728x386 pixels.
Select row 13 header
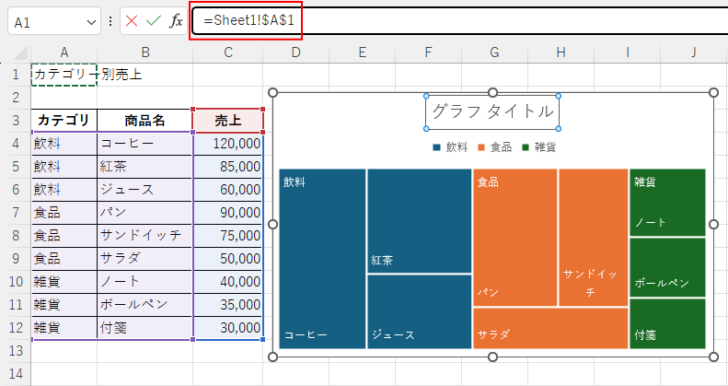[16, 351]
